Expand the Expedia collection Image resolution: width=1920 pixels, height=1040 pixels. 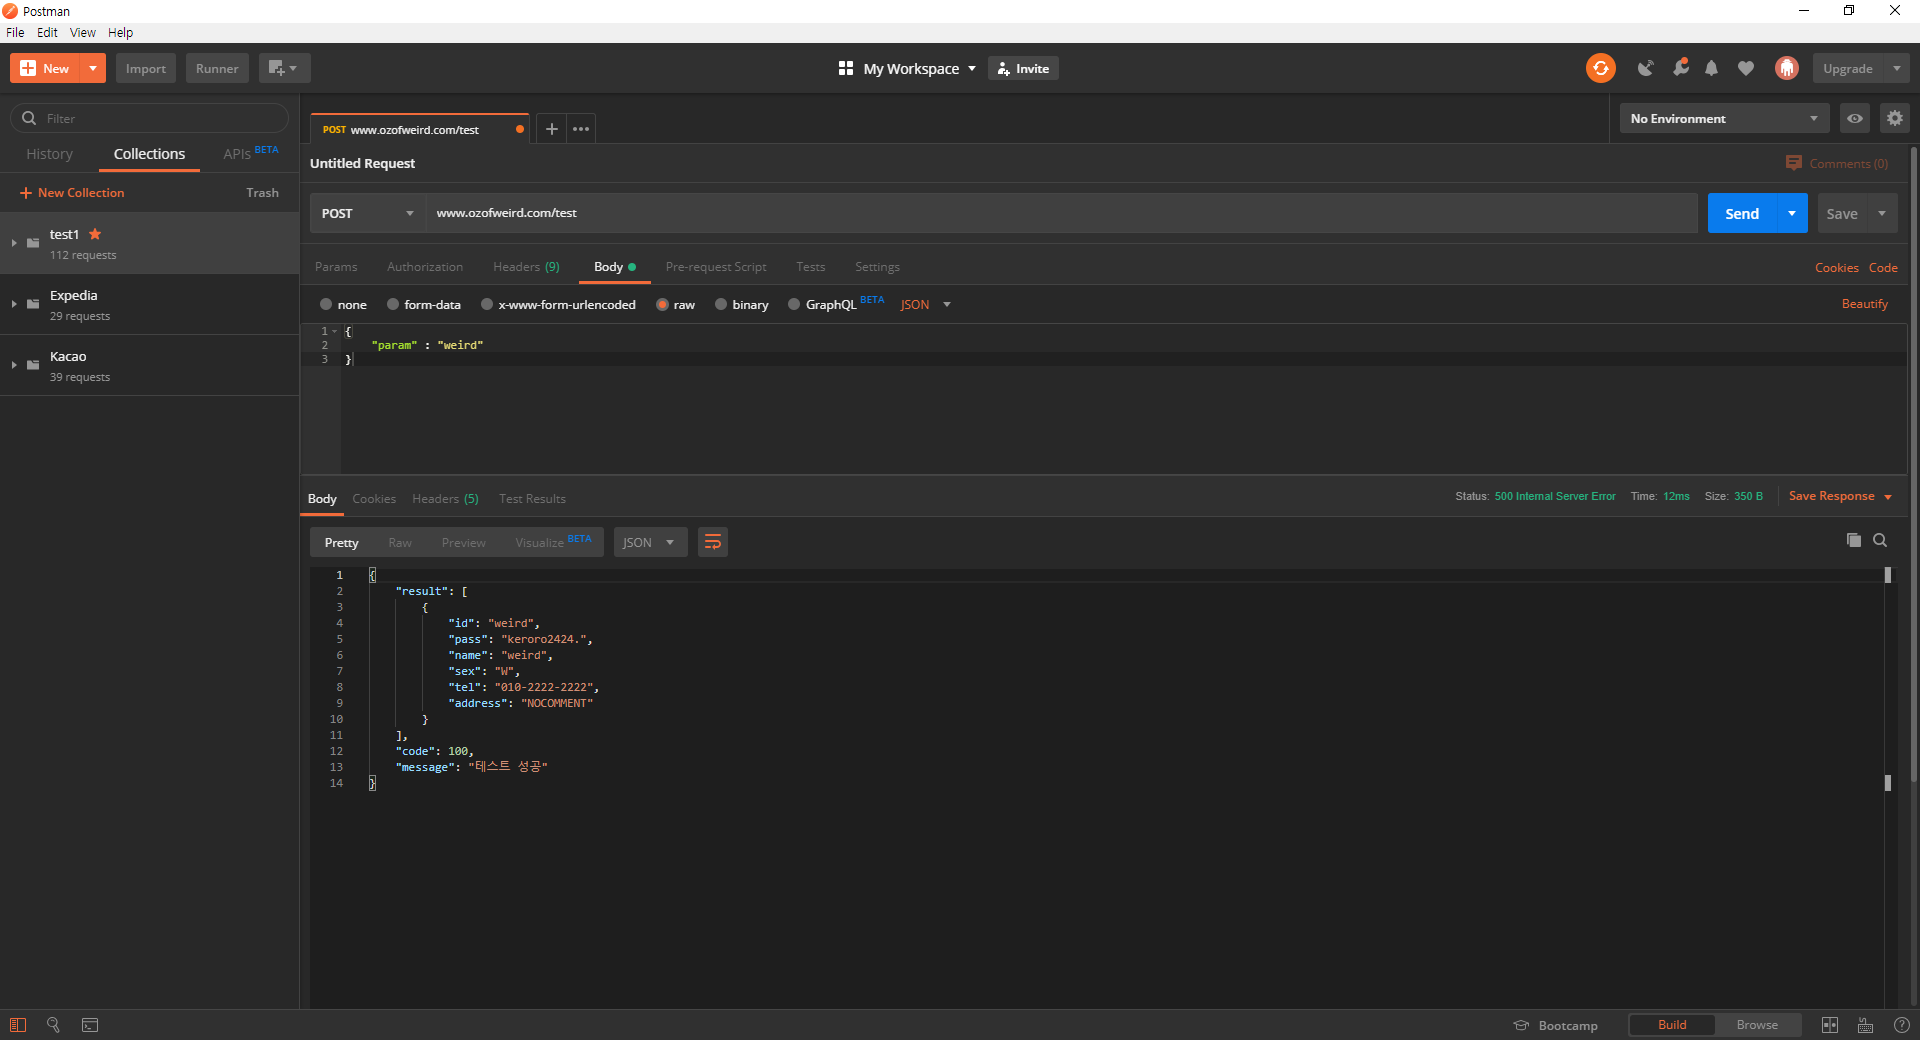pyautogui.click(x=14, y=304)
